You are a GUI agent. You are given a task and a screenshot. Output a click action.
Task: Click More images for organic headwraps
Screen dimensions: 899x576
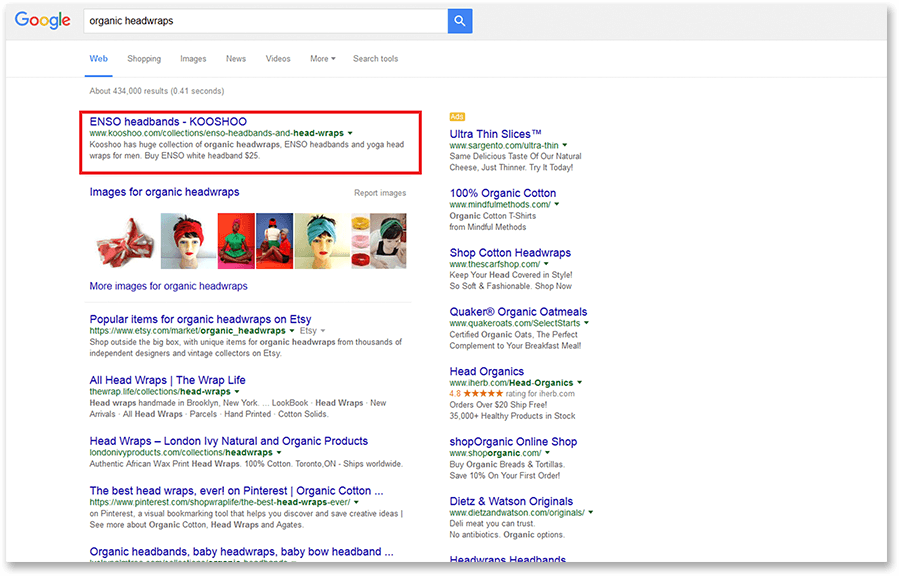(168, 286)
